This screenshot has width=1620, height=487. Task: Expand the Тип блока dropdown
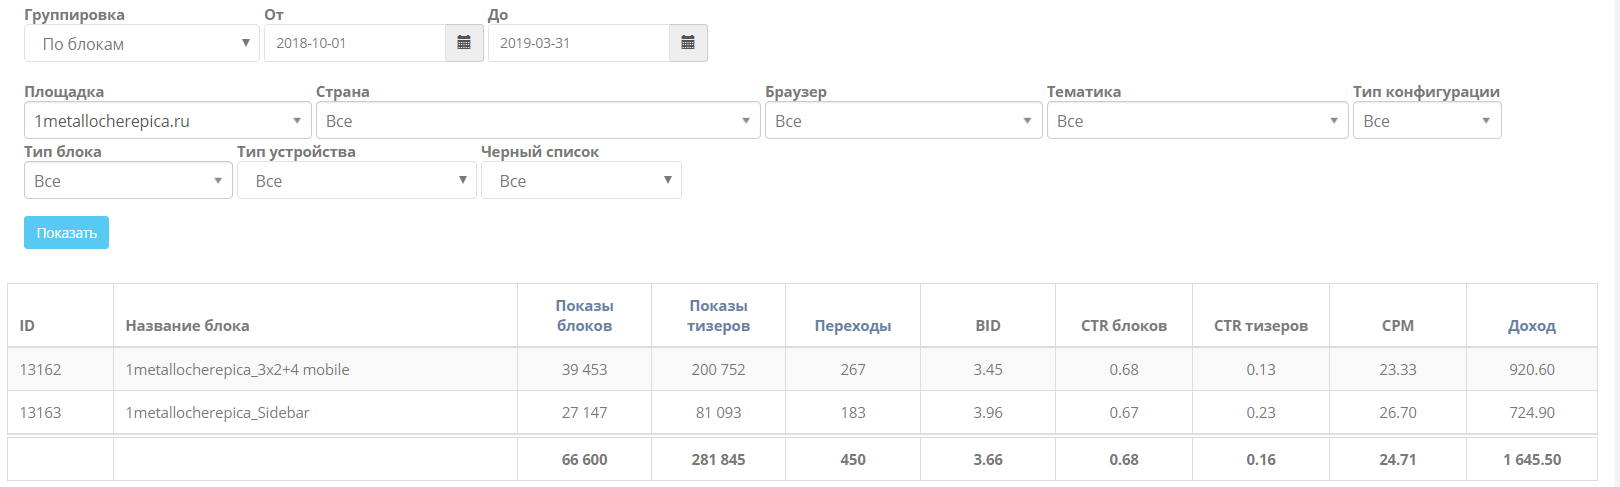click(x=128, y=181)
